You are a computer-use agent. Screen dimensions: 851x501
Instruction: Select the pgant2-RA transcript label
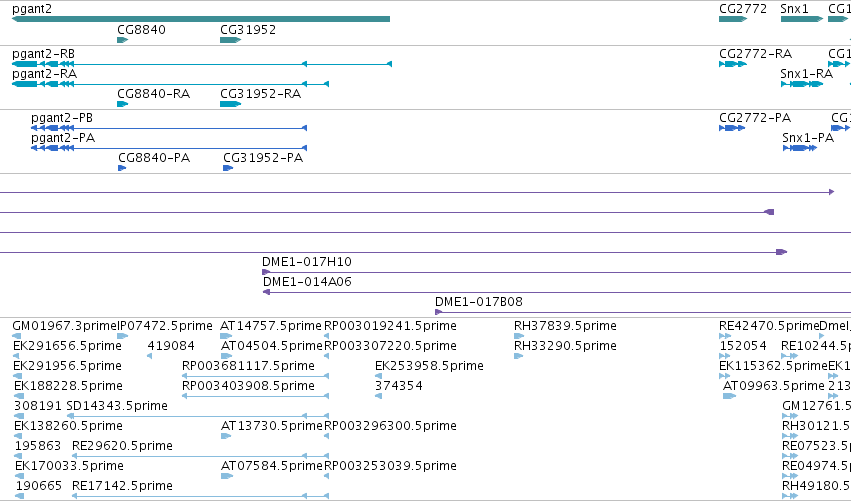point(45,74)
